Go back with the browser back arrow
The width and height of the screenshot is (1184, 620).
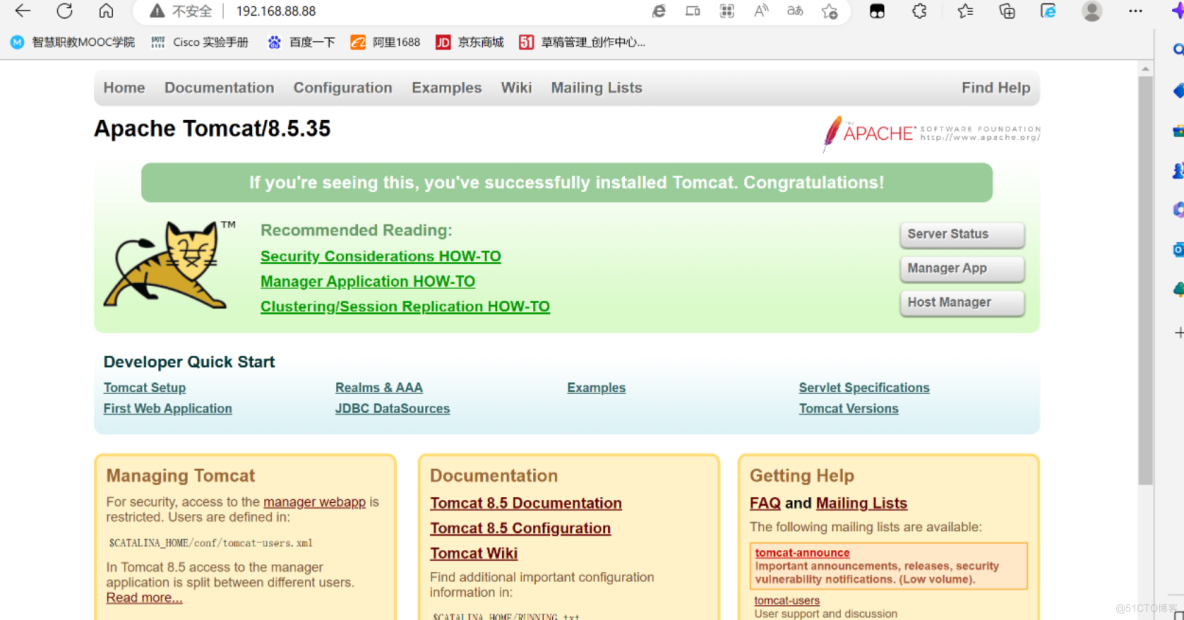pos(23,11)
